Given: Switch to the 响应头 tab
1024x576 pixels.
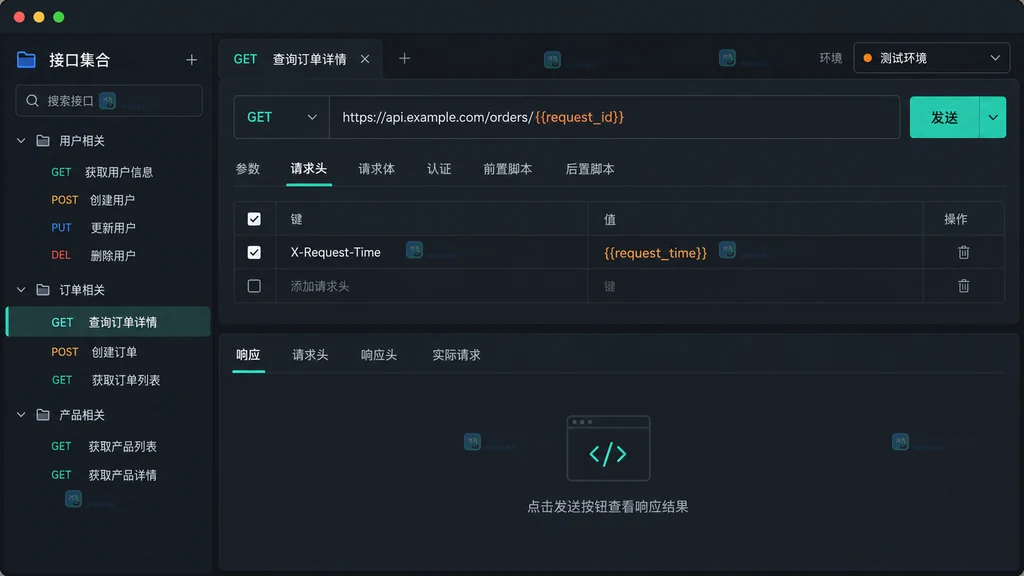Looking at the screenshot, I should tap(379, 355).
